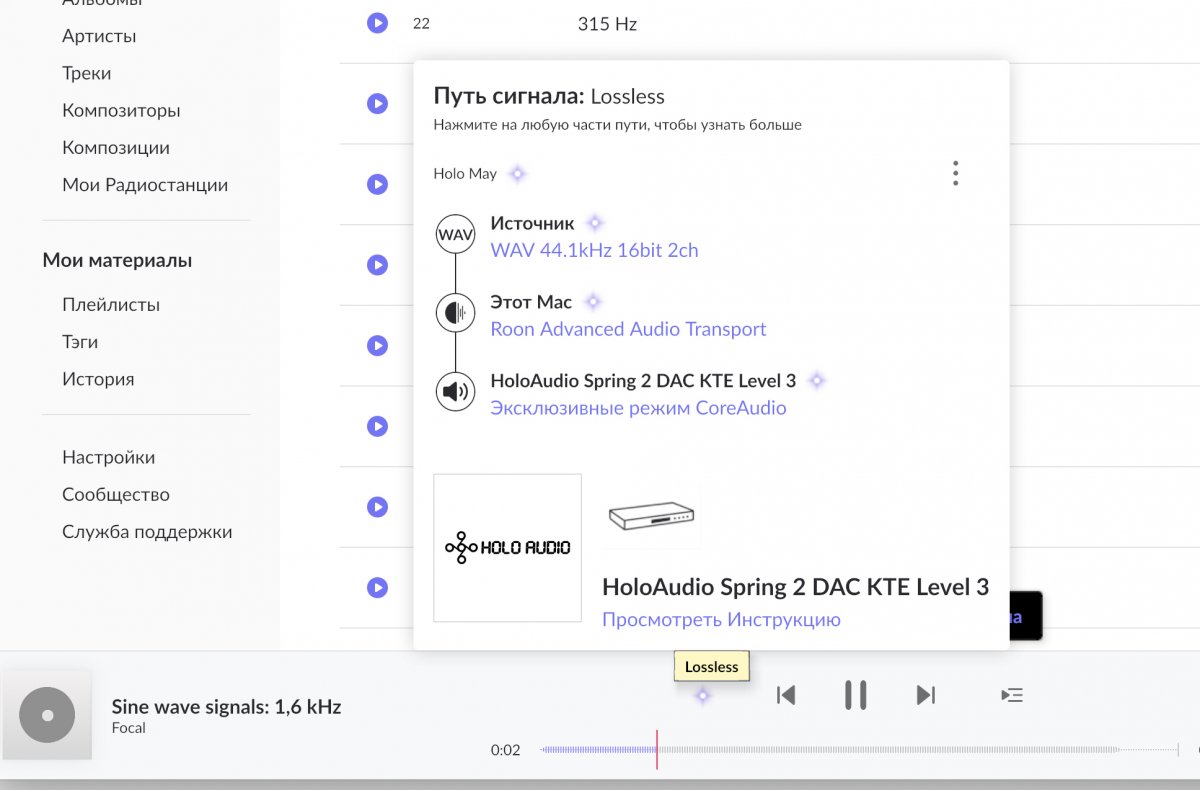This screenshot has height=790, width=1200.
Task: Open Композиции in the sidebar
Action: point(116,147)
